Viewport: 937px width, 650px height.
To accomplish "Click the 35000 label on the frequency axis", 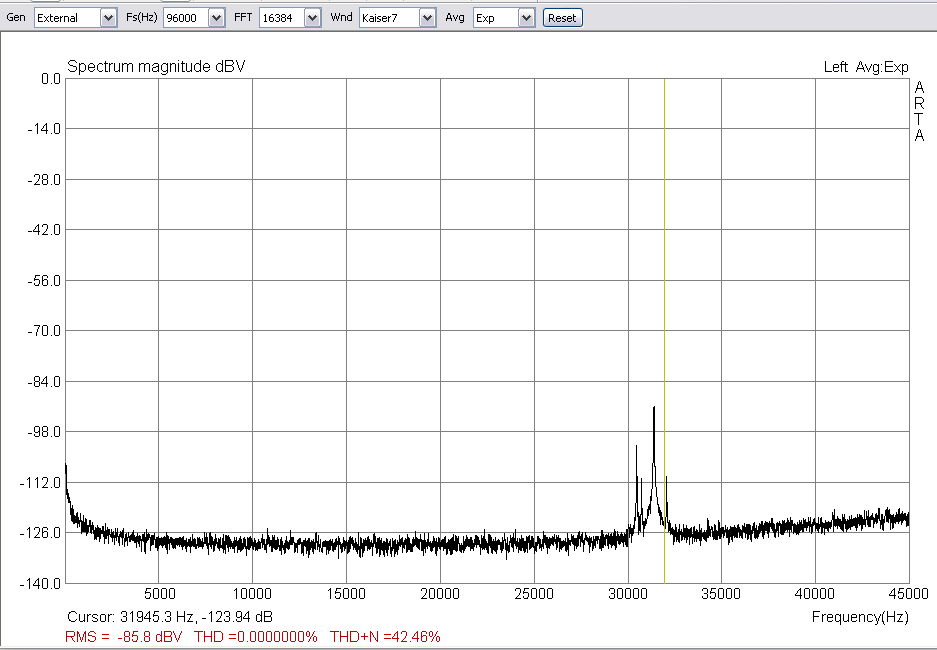I will point(721,594).
